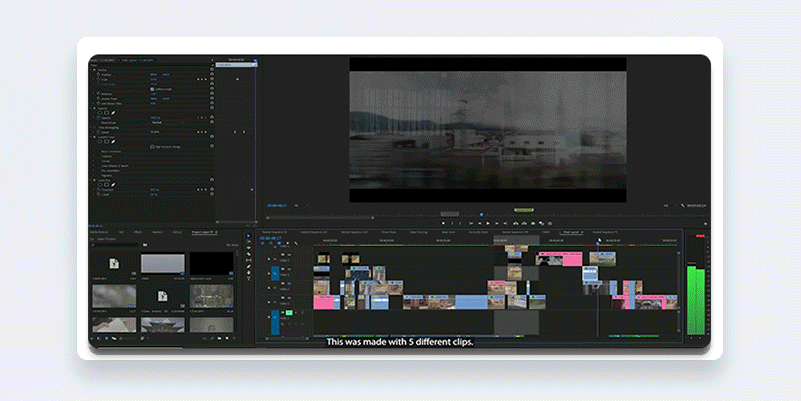This screenshot has width=801, height=401.
Task: Click the Opacity ellipse mask tool
Action: (100, 113)
